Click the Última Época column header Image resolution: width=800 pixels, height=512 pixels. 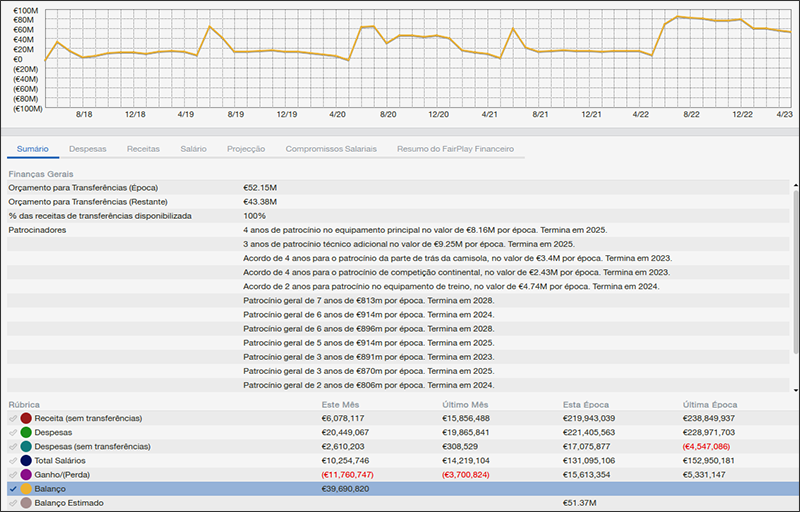coord(709,404)
